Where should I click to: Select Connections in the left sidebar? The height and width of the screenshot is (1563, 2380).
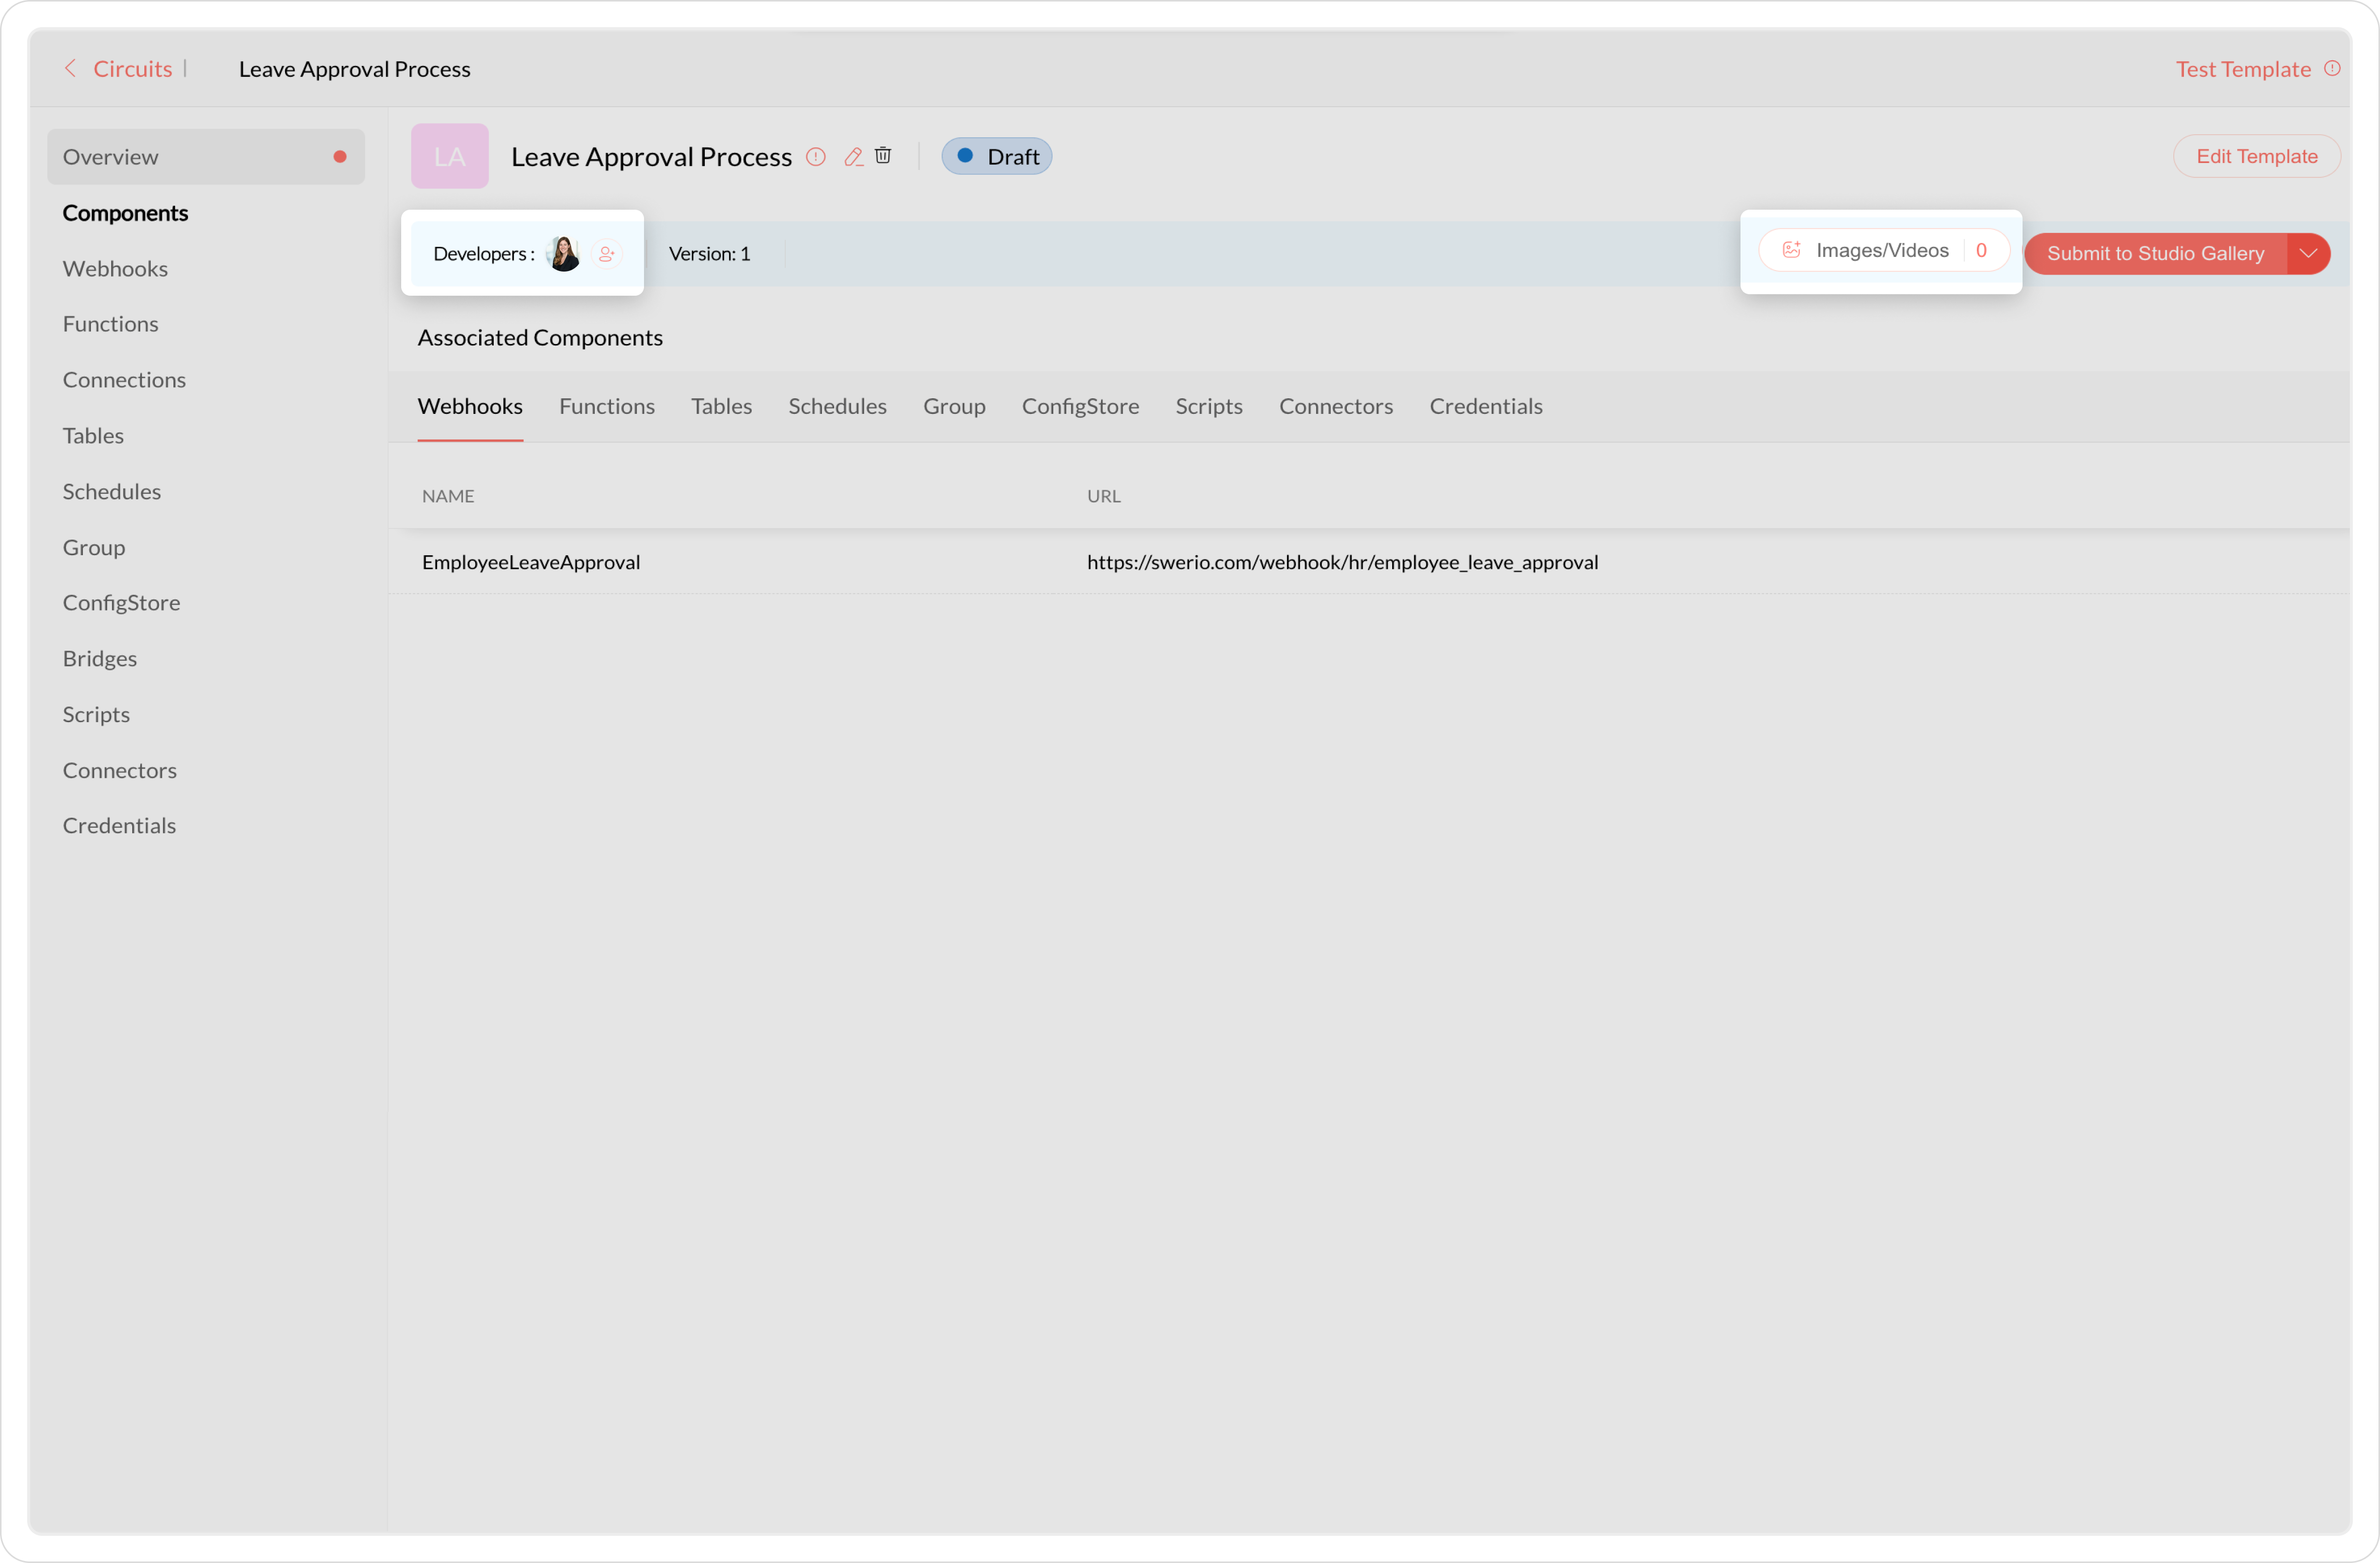(124, 380)
